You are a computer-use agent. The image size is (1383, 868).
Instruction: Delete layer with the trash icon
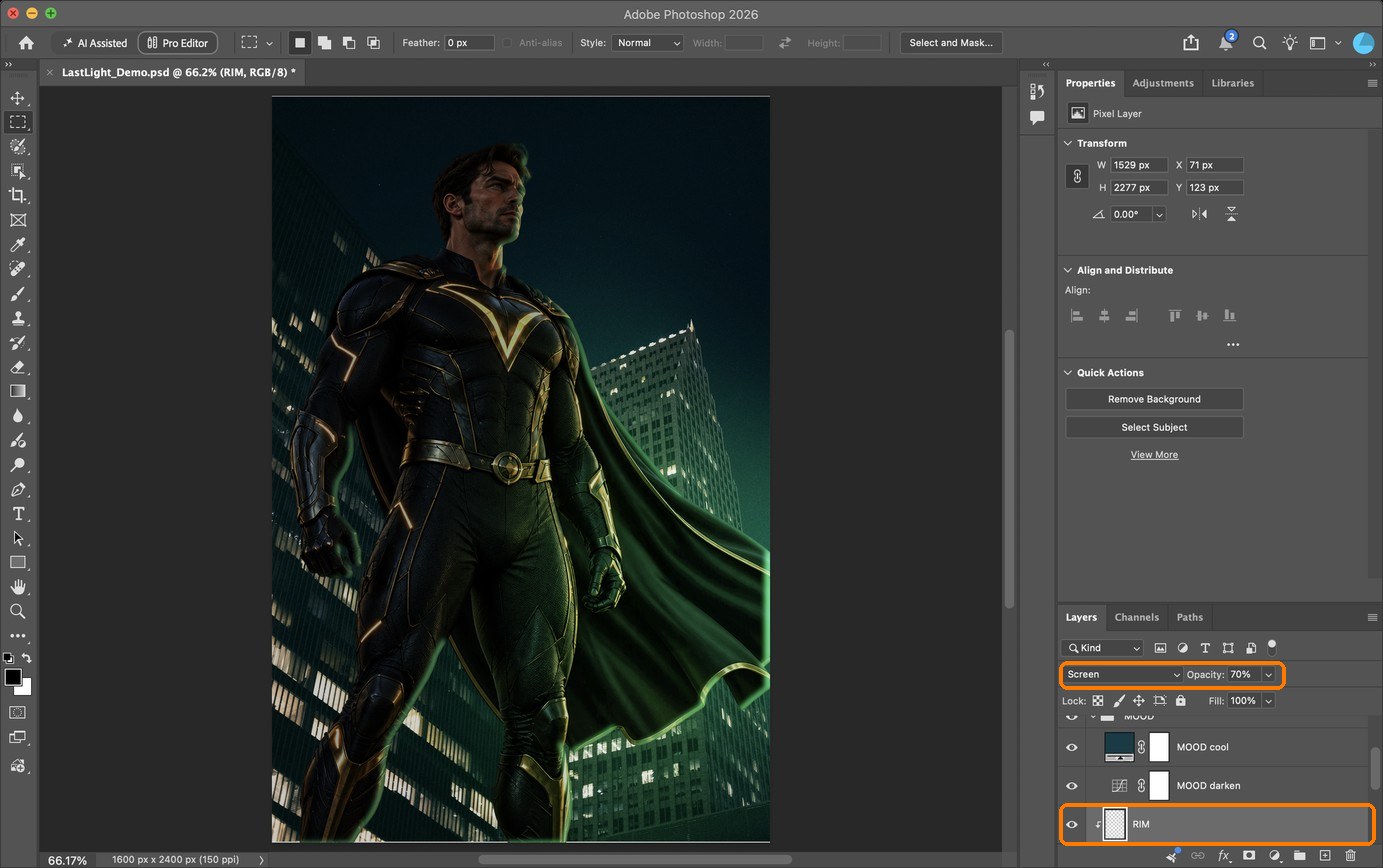[x=1350, y=856]
